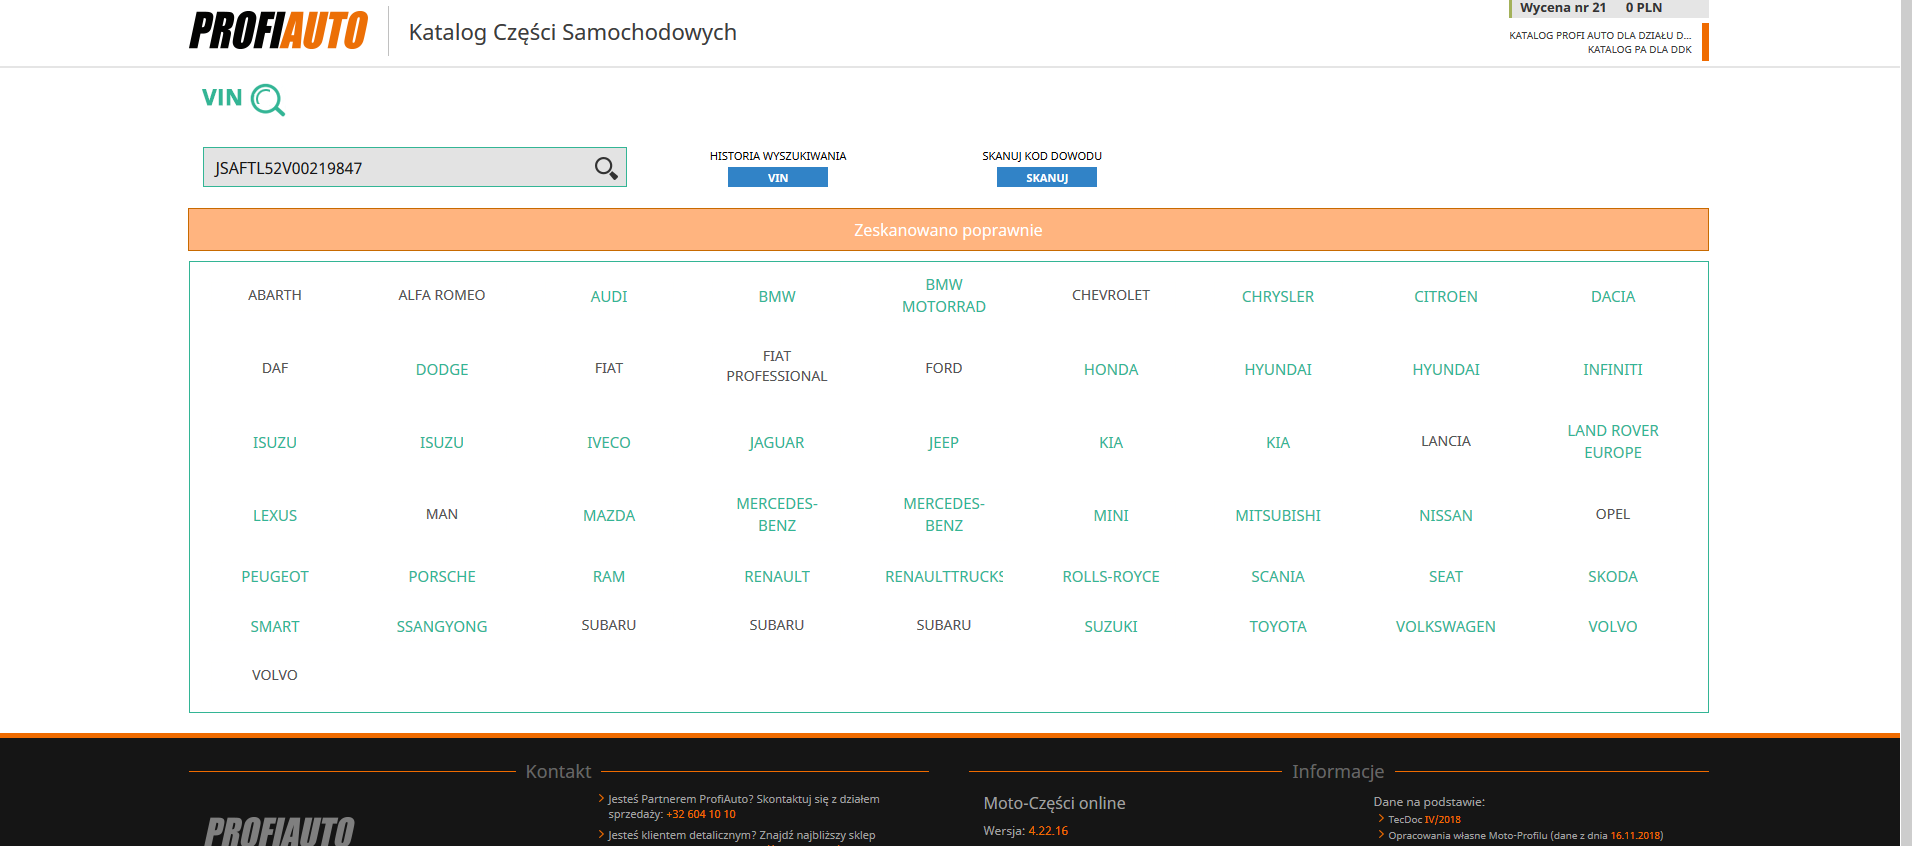Click the magnifier icon in the VIN field

pos(606,168)
